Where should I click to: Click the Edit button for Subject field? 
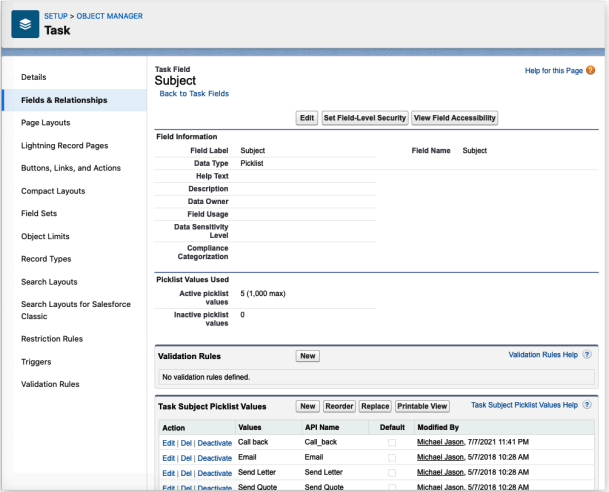coord(307,118)
